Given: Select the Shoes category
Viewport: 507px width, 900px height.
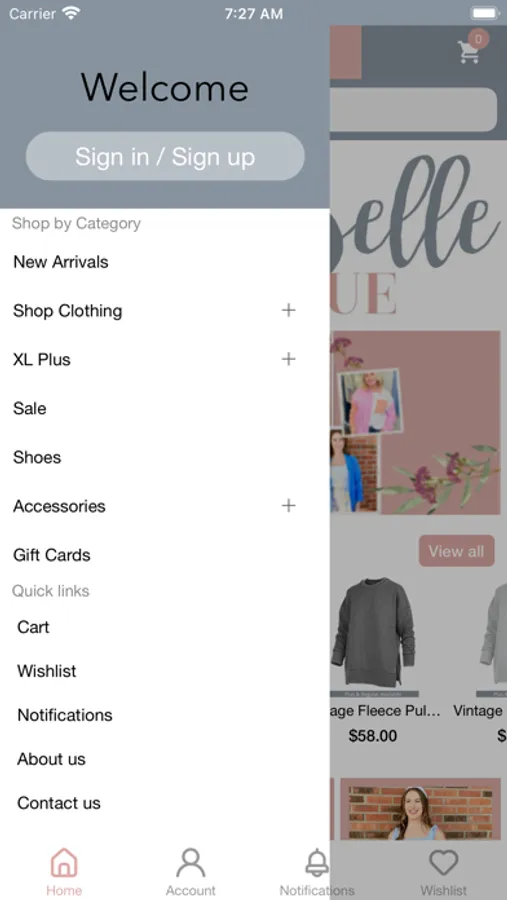Looking at the screenshot, I should click(x=37, y=457).
